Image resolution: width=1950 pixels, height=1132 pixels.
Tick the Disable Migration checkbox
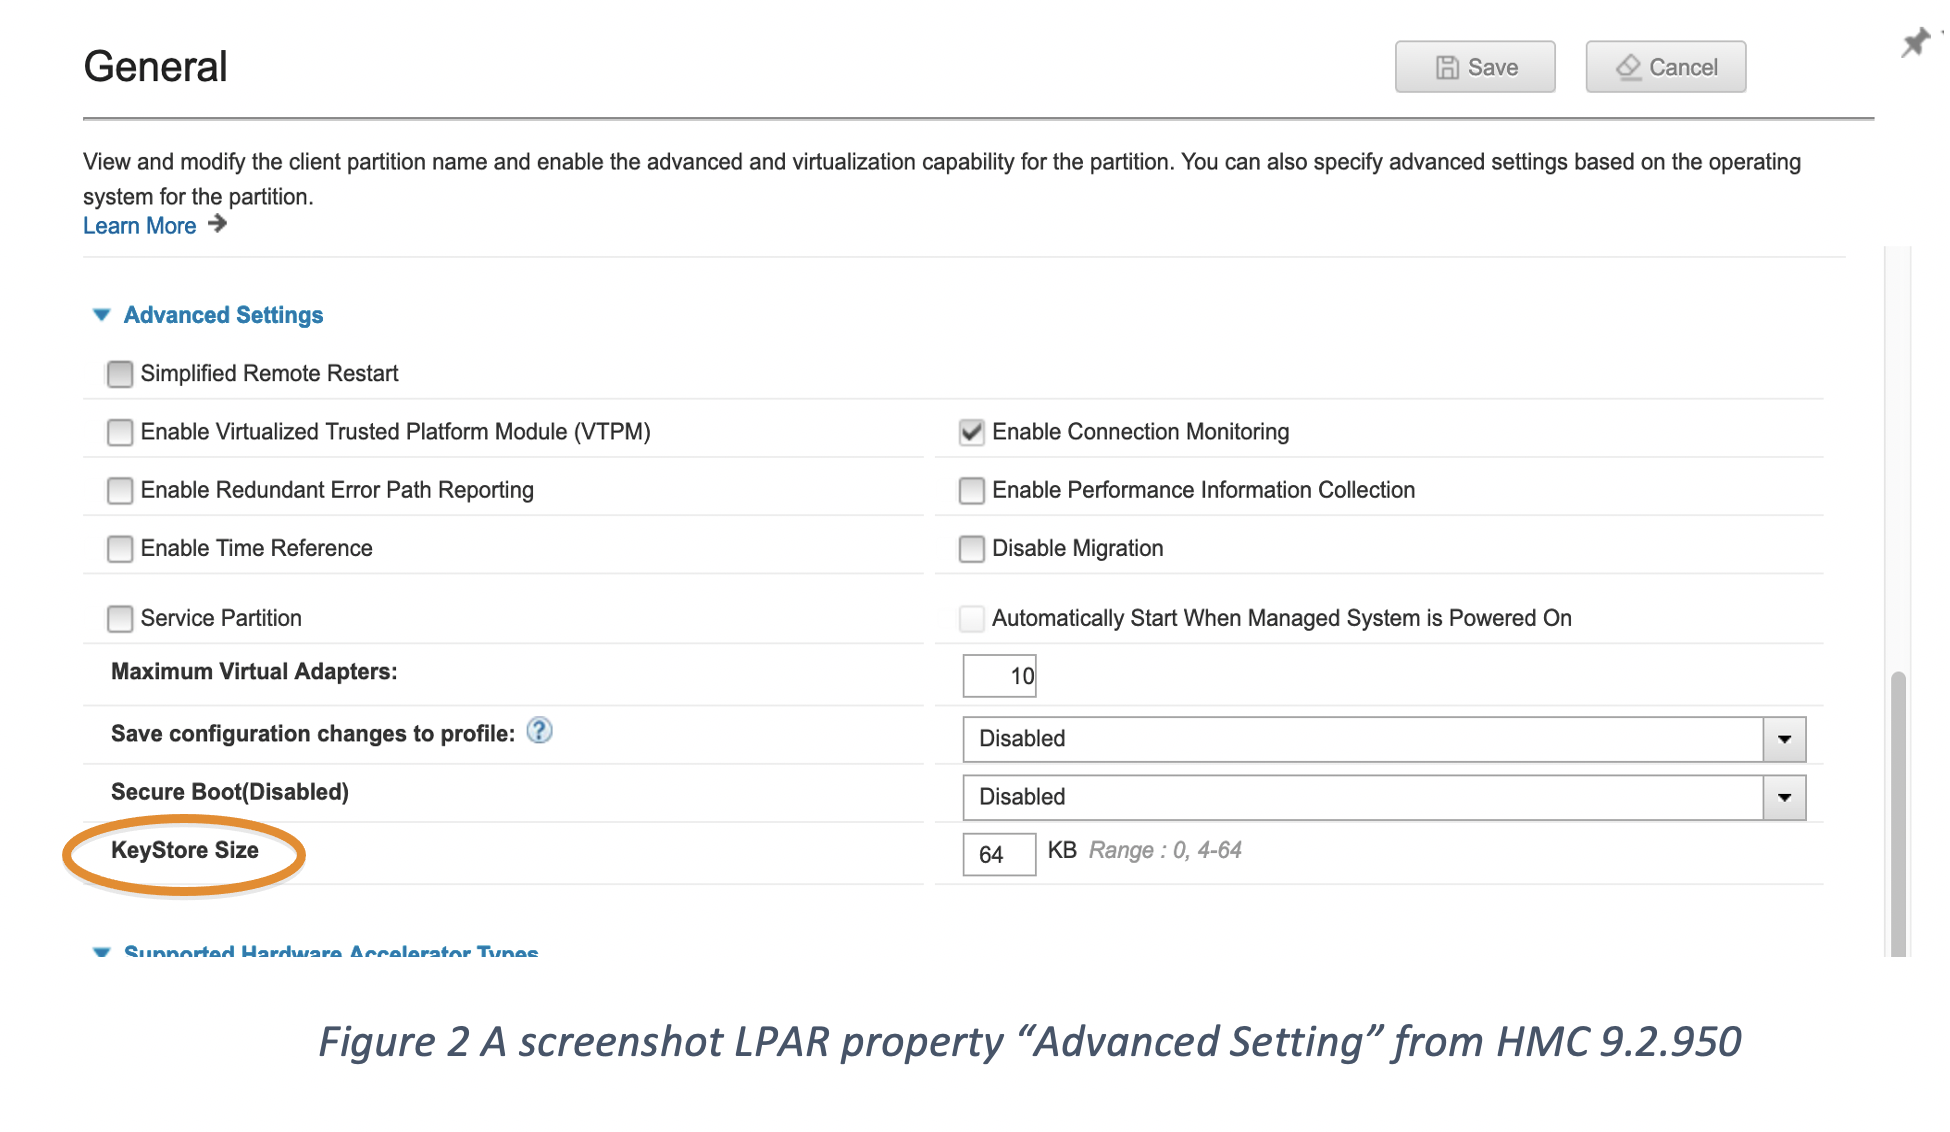pyautogui.click(x=971, y=549)
